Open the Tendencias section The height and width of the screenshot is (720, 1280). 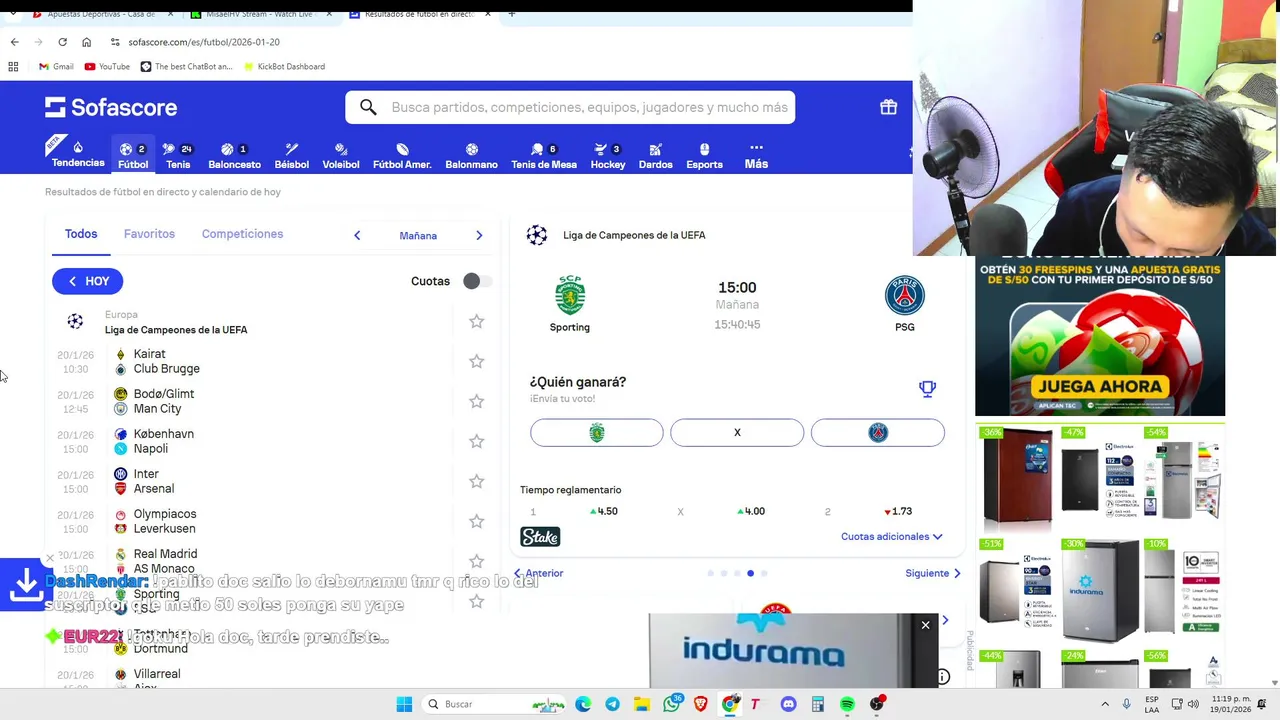78,154
